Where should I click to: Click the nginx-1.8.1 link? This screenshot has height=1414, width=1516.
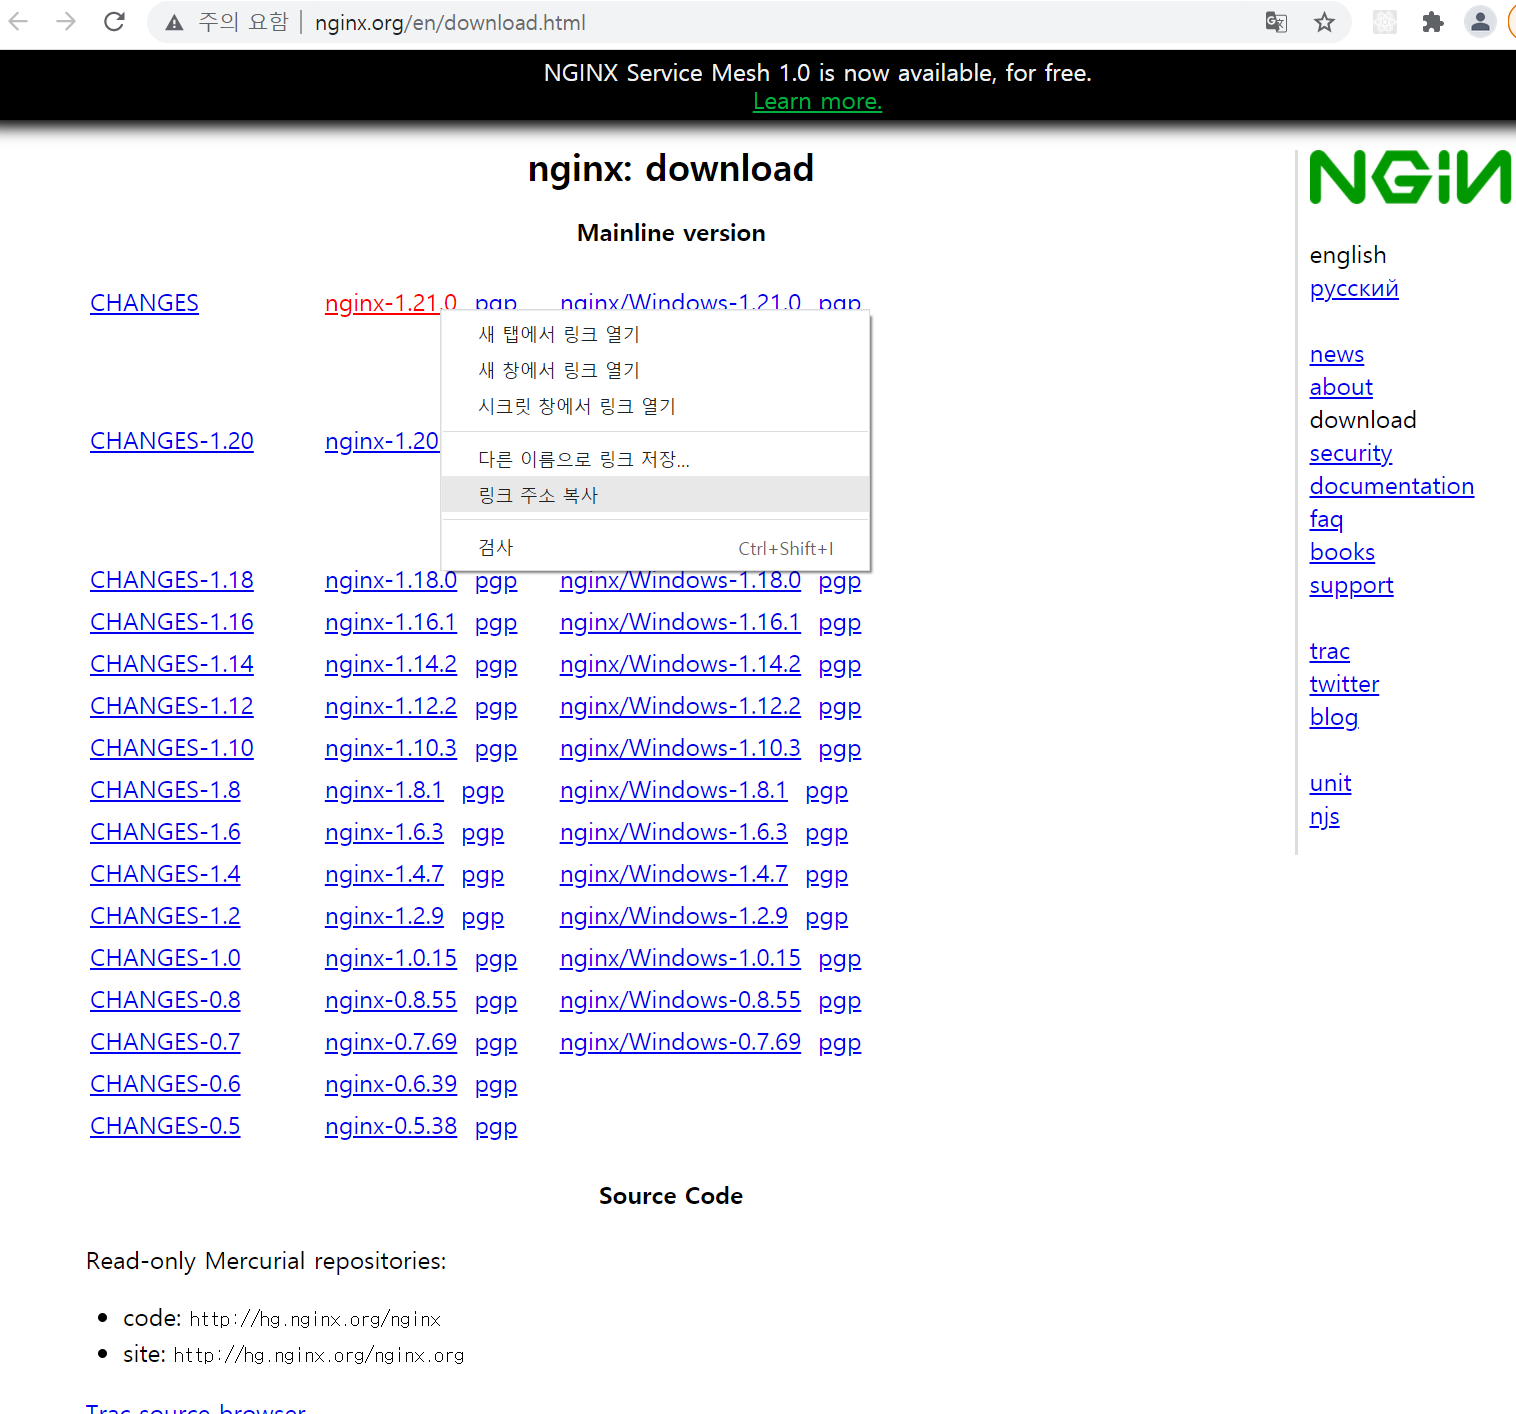[384, 790]
